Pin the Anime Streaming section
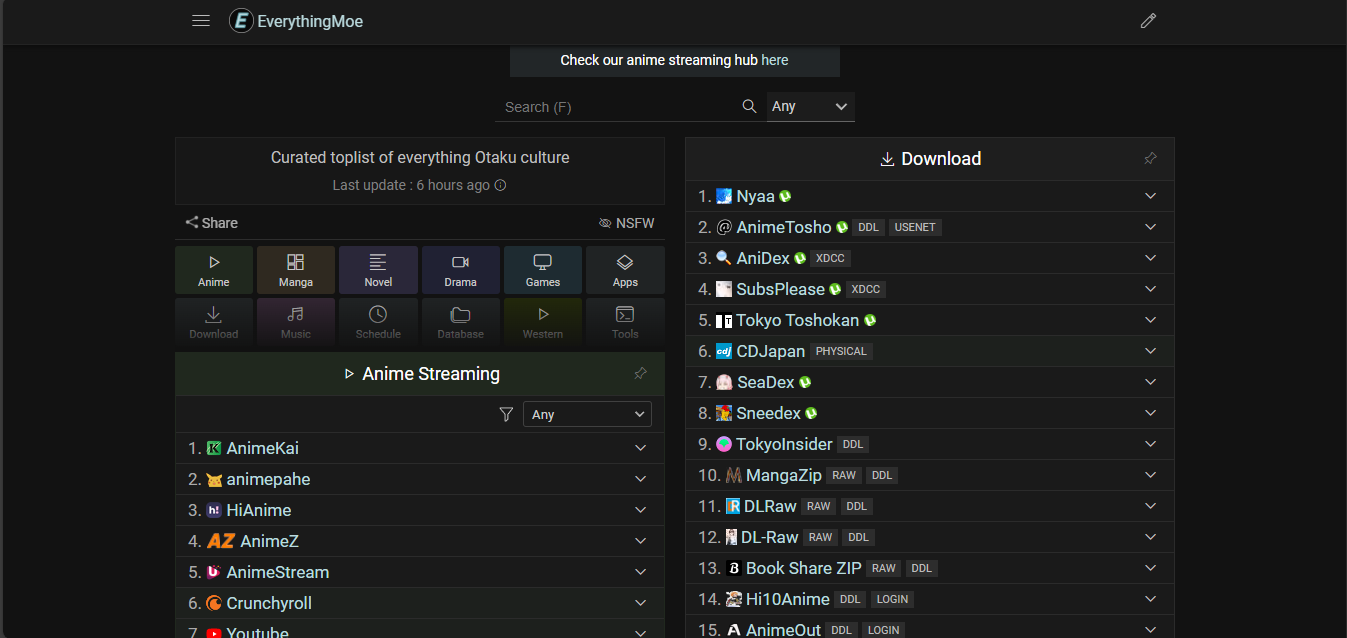This screenshot has height=638, width=1347. 640,373
